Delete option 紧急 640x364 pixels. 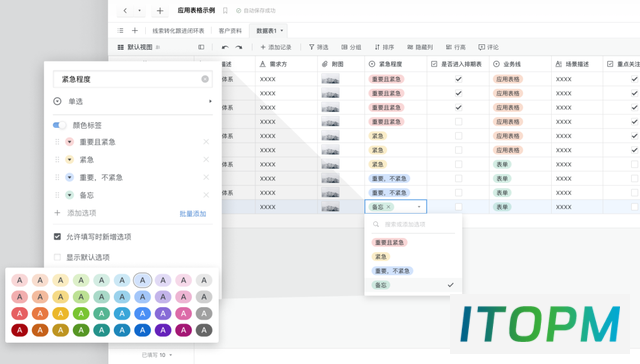[x=206, y=160]
